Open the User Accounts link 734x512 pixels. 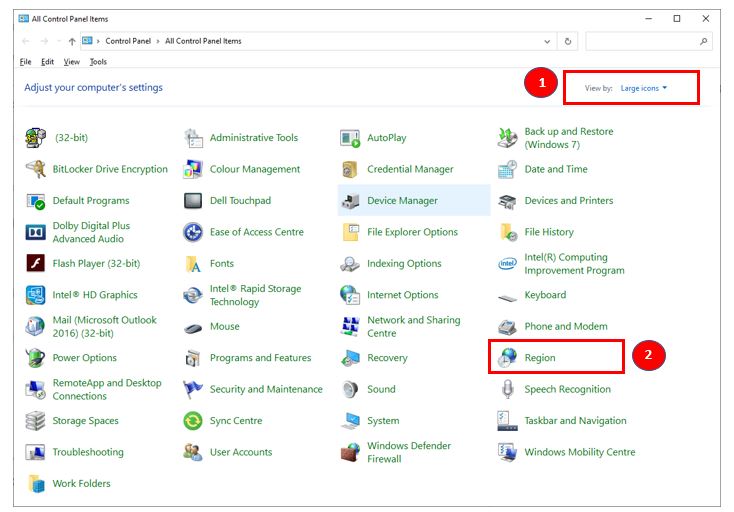coord(240,452)
